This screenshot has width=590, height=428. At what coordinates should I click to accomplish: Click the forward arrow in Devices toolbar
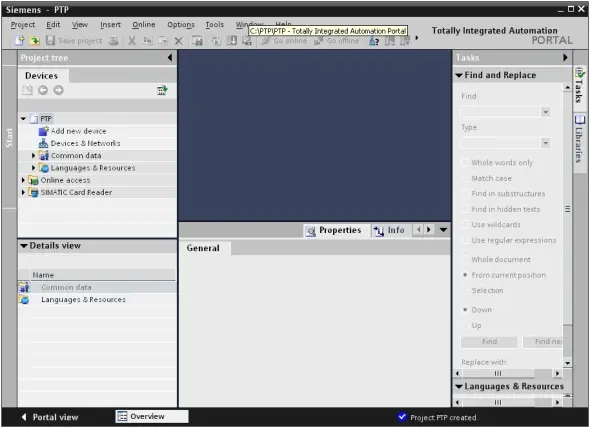click(58, 90)
